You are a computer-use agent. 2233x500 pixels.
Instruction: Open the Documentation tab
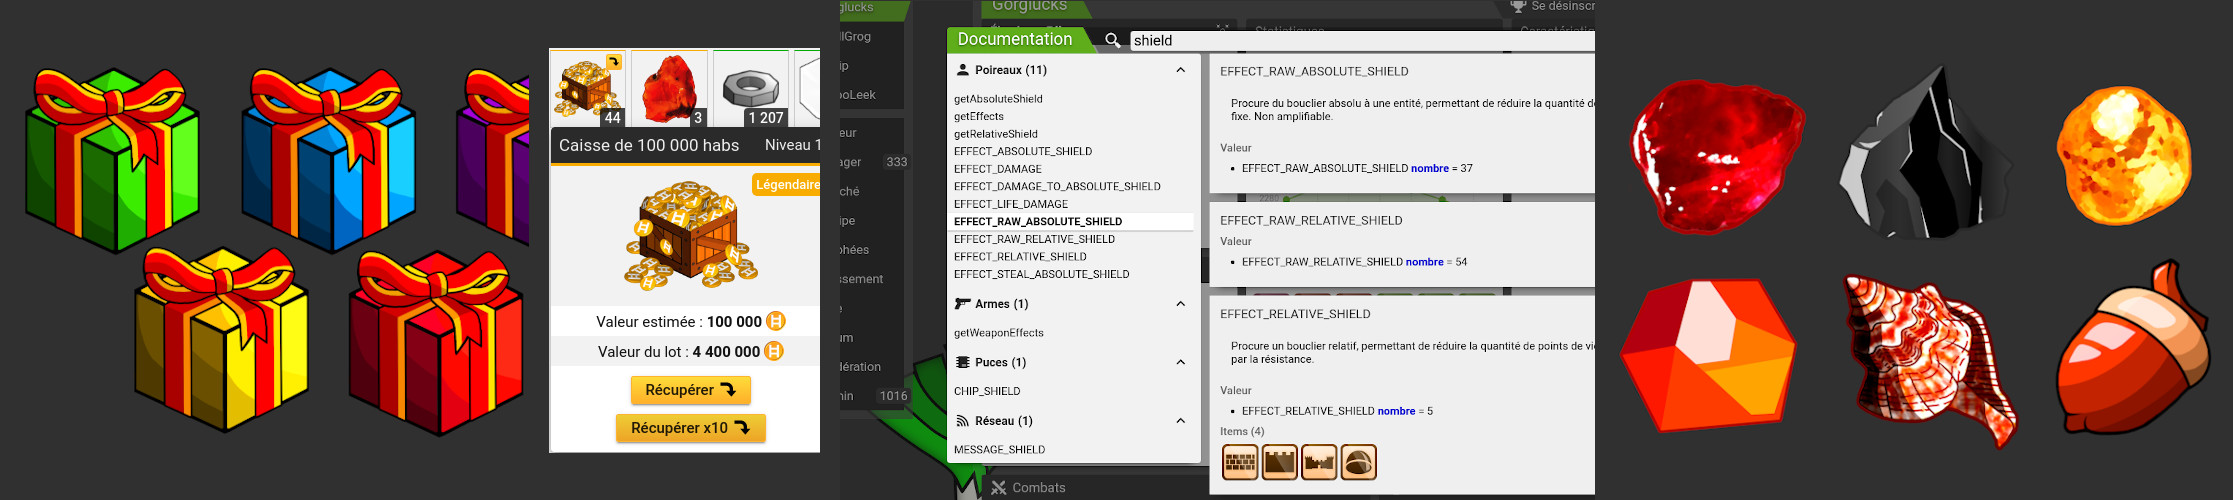1014,39
